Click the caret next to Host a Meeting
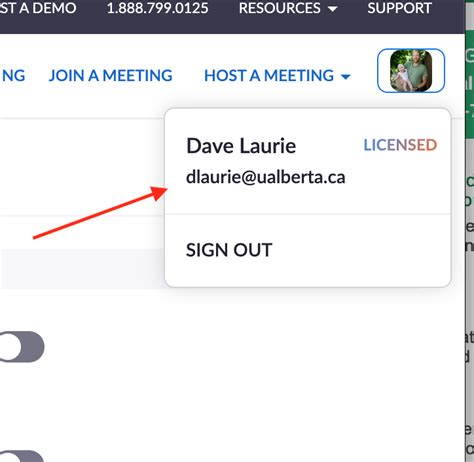The height and width of the screenshot is (462, 474). (346, 77)
